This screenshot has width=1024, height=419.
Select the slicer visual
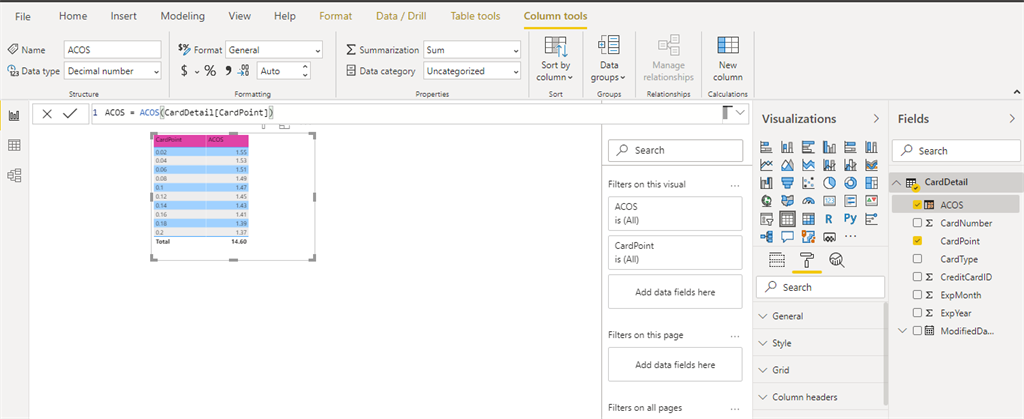pos(767,219)
